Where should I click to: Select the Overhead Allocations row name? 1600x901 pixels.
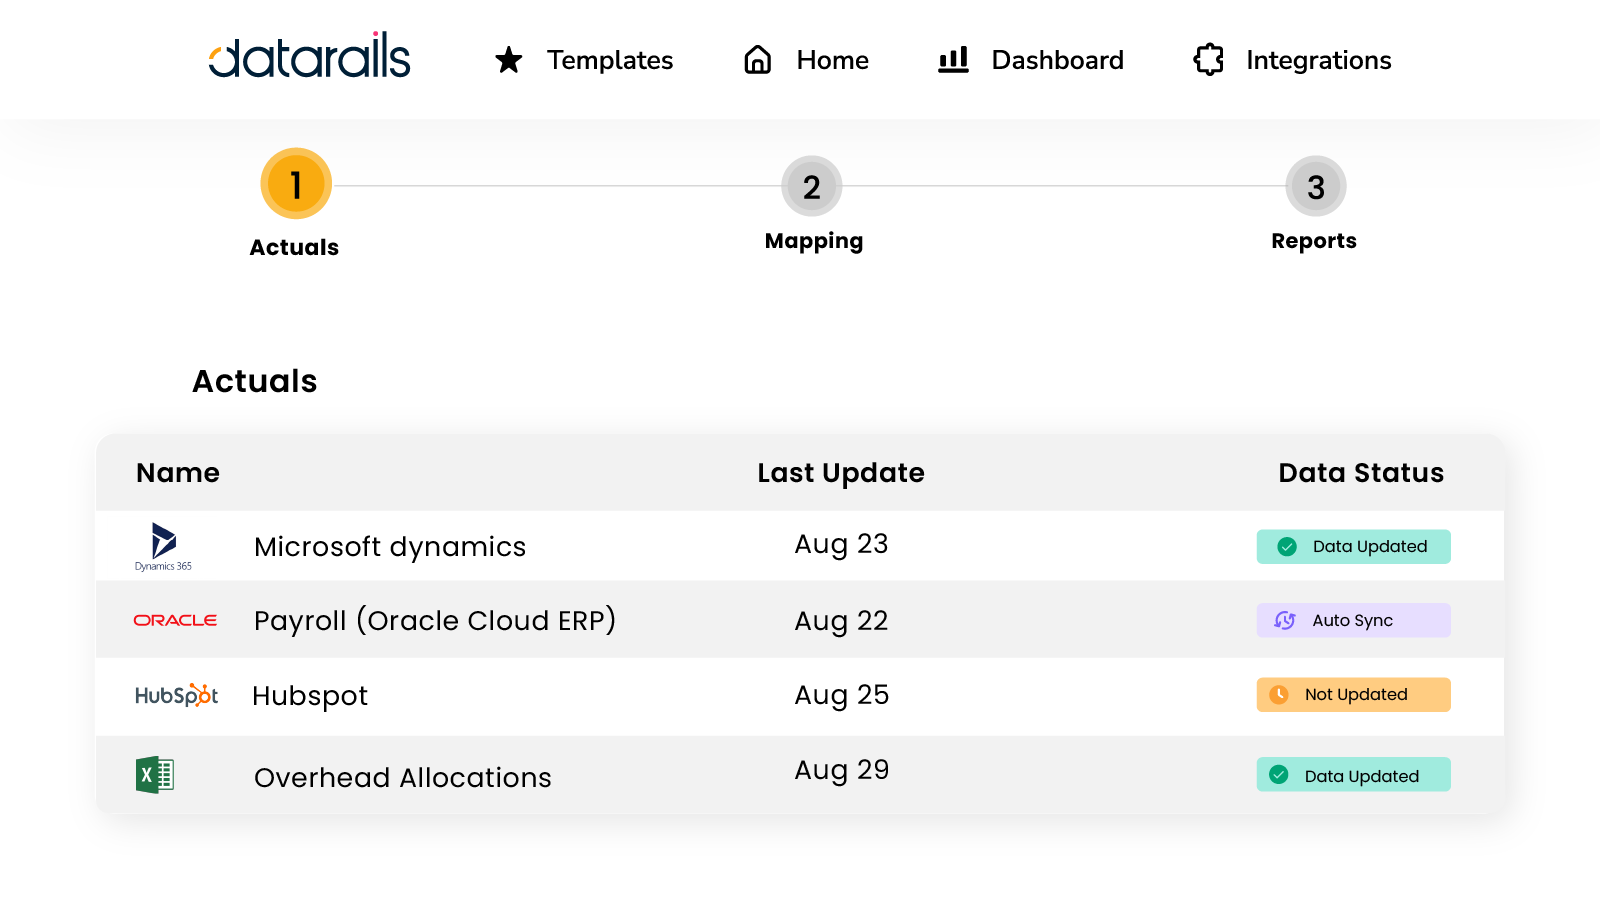pyautogui.click(x=402, y=778)
